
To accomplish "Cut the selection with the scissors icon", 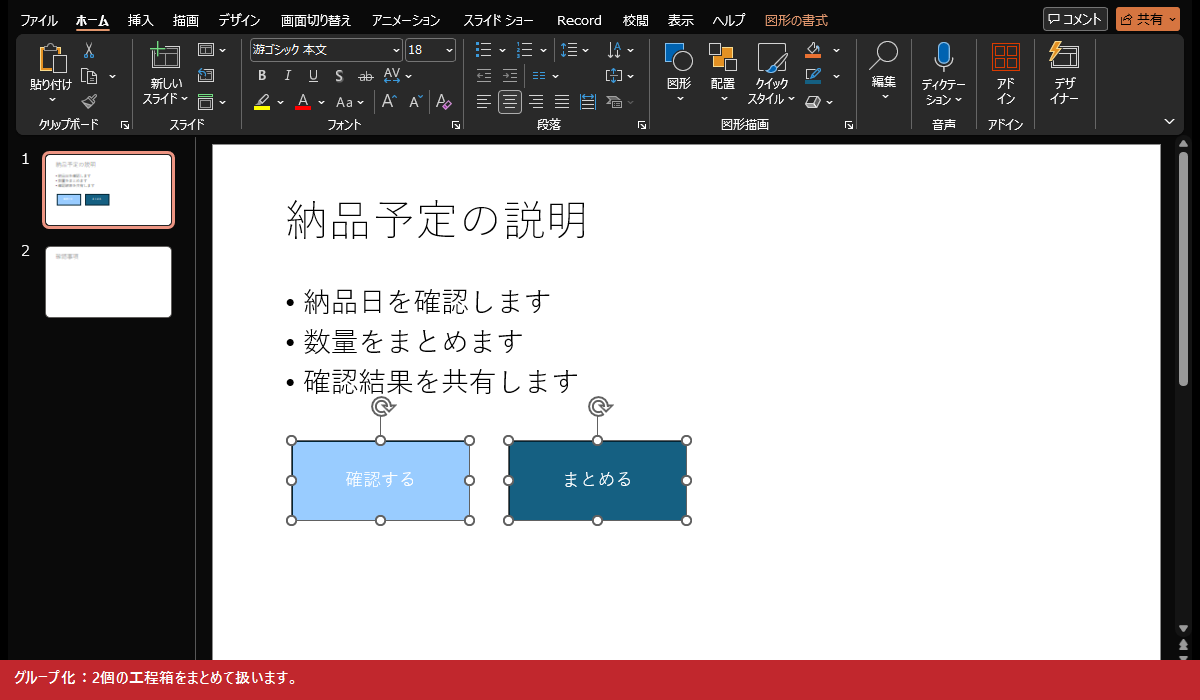I will [89, 50].
